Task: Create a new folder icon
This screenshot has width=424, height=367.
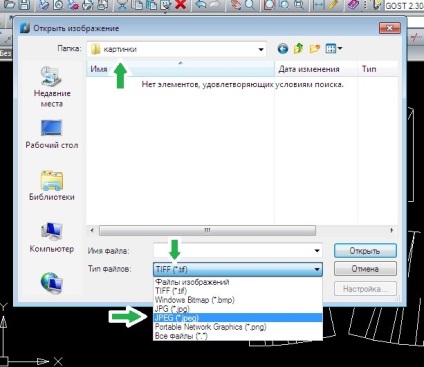Action: (x=315, y=49)
